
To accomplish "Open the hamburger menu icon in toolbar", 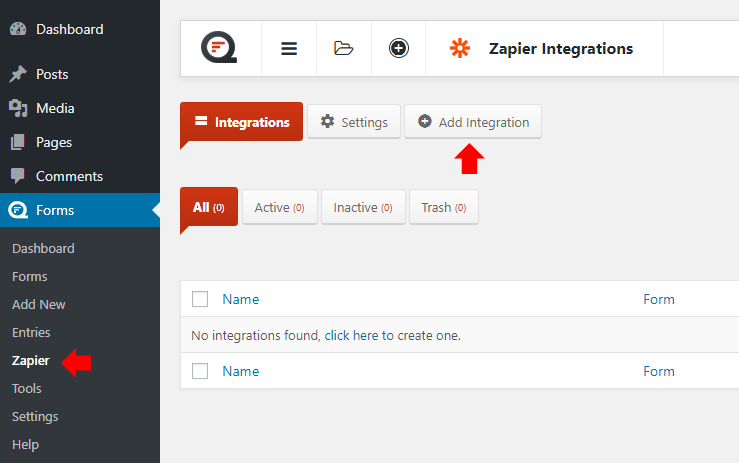I will pos(289,48).
